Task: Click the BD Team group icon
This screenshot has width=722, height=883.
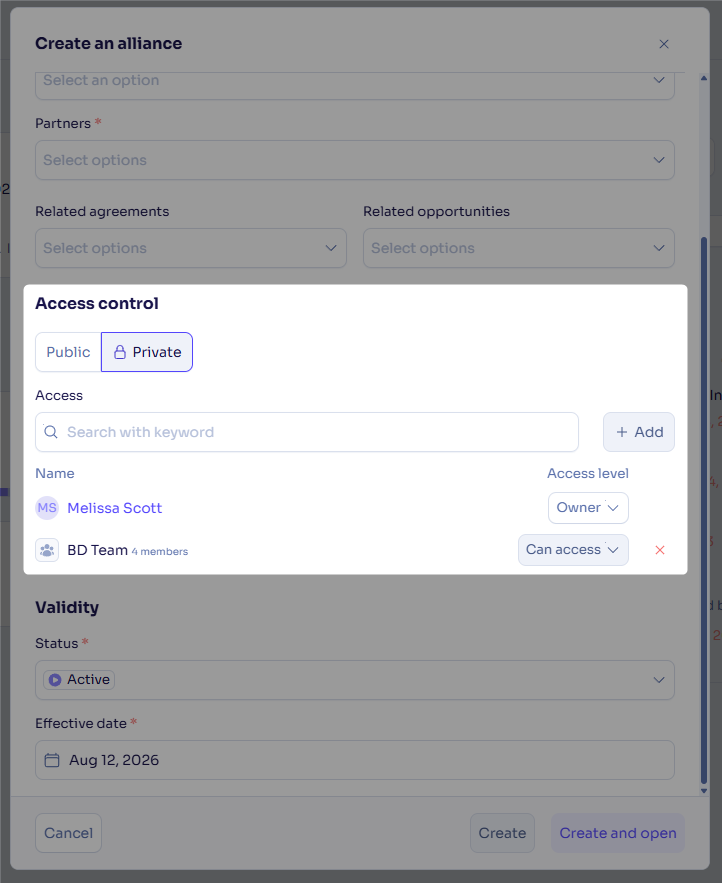Action: coord(47,550)
